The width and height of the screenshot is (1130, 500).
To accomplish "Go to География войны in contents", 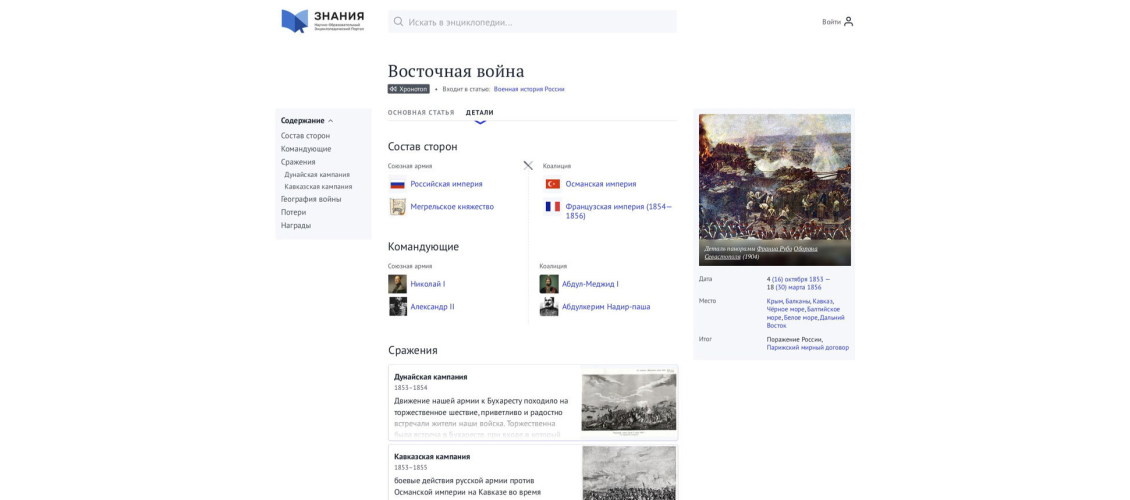I will 311,199.
